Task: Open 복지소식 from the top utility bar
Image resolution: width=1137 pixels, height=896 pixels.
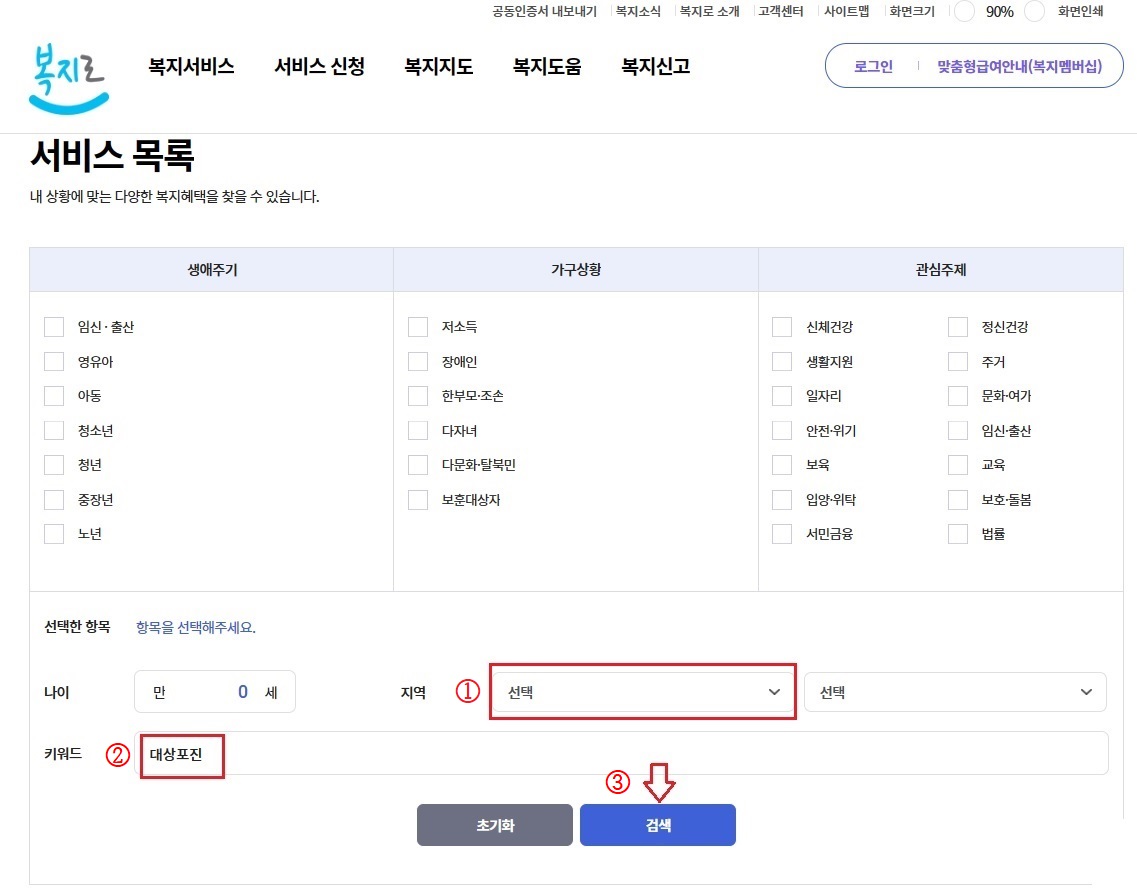Action: 638,12
